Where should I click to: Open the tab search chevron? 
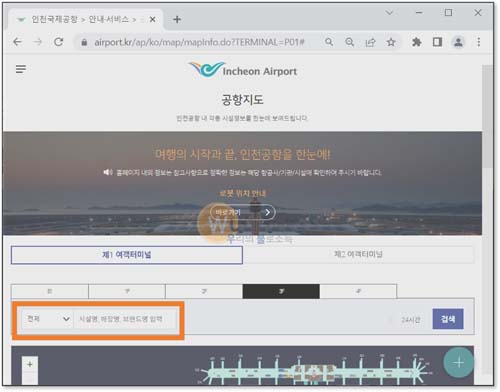coord(389,13)
